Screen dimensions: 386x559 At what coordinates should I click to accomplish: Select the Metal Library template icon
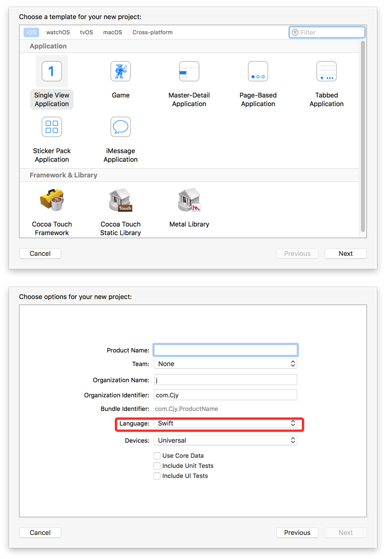coord(189,200)
